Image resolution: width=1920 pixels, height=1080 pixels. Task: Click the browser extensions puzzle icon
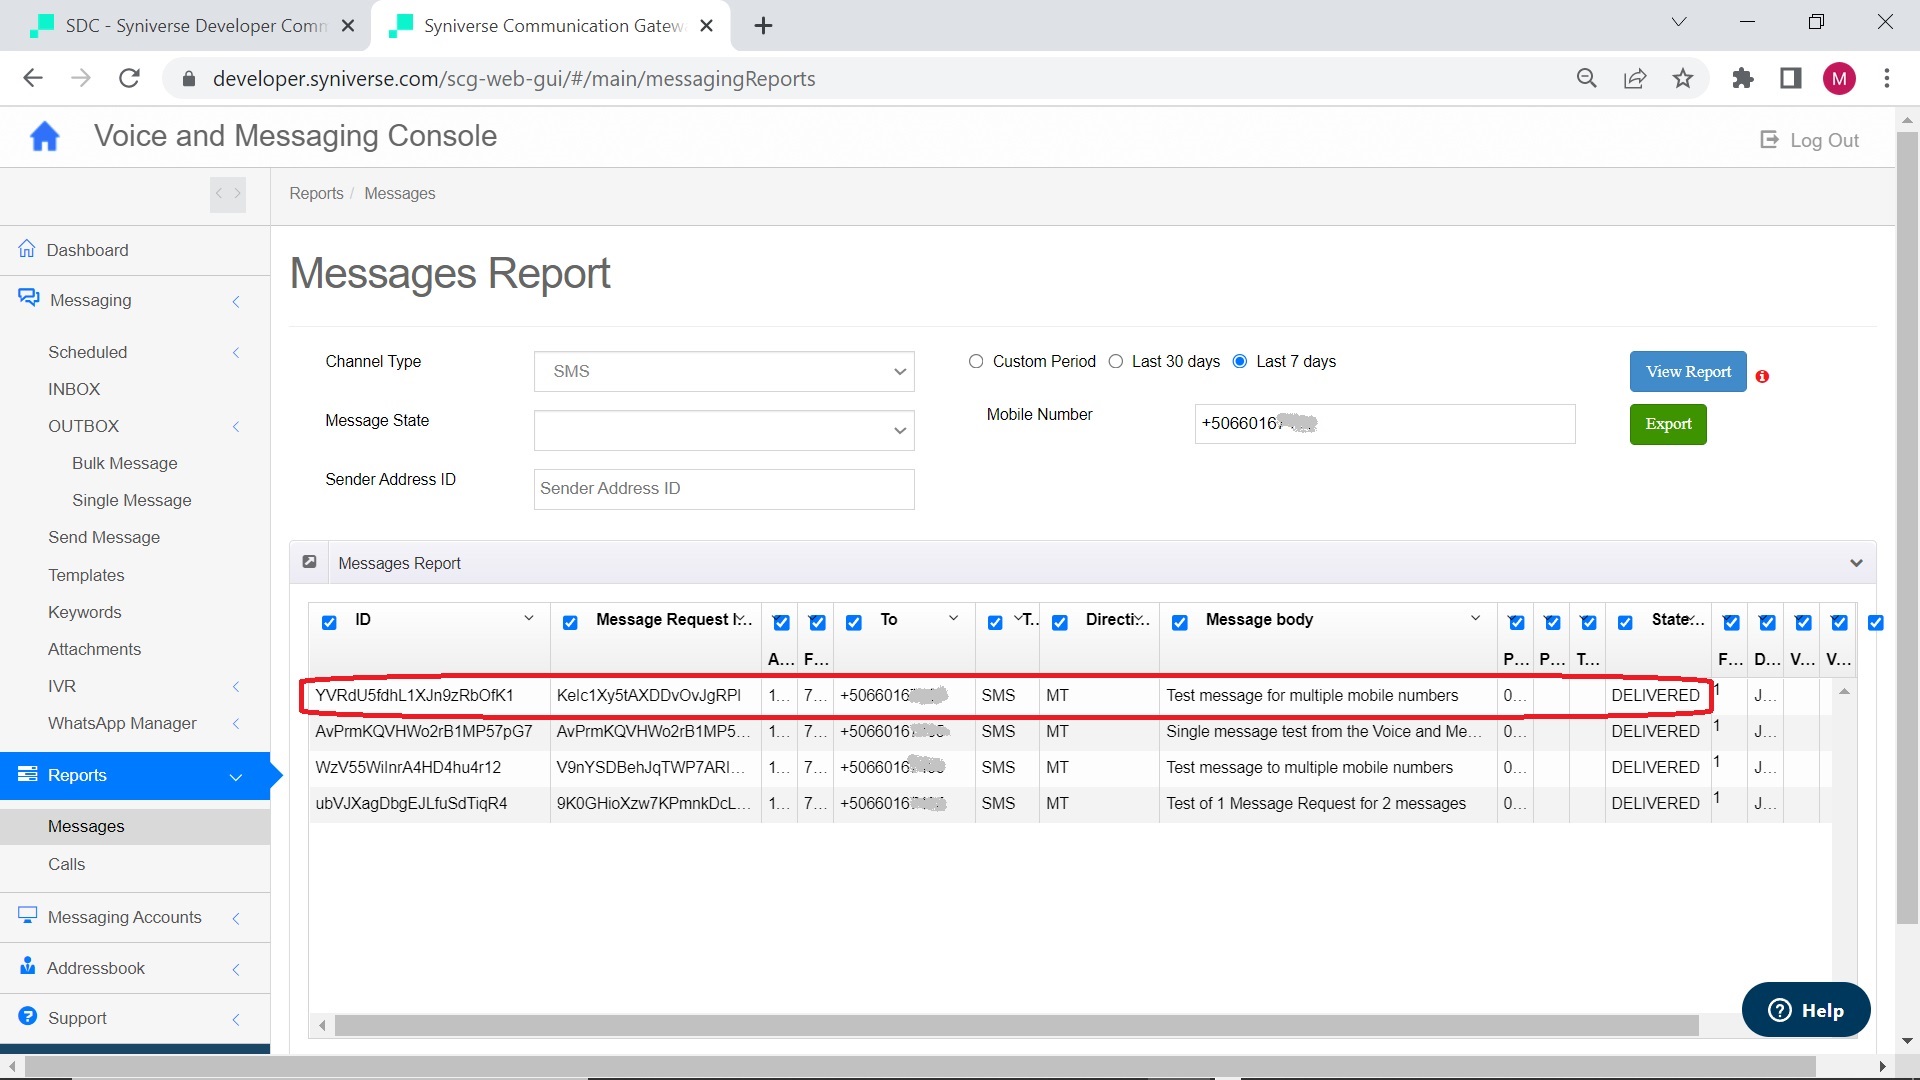click(x=1743, y=79)
